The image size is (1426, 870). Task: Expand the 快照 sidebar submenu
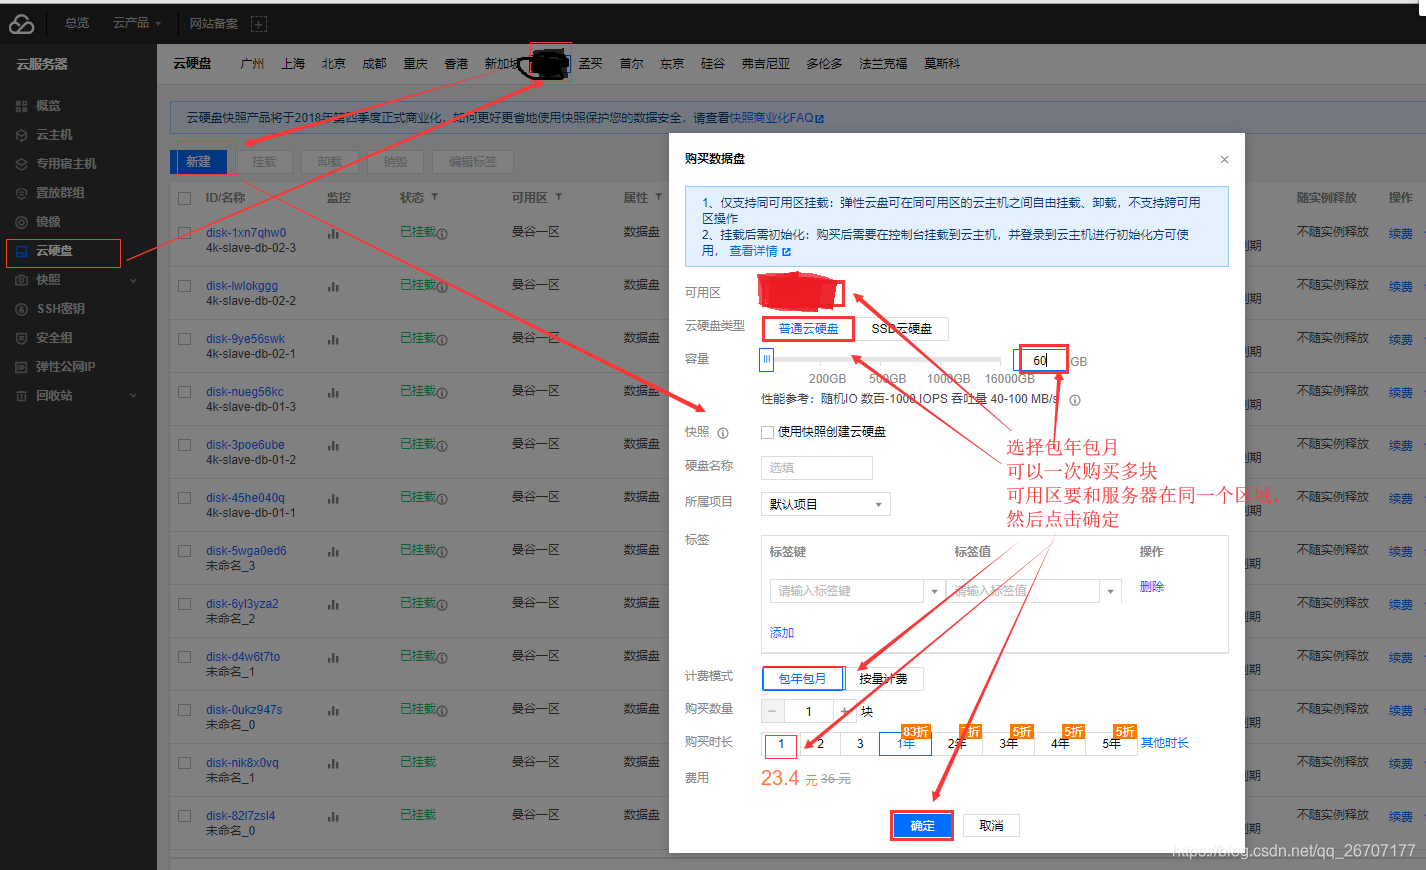point(133,280)
